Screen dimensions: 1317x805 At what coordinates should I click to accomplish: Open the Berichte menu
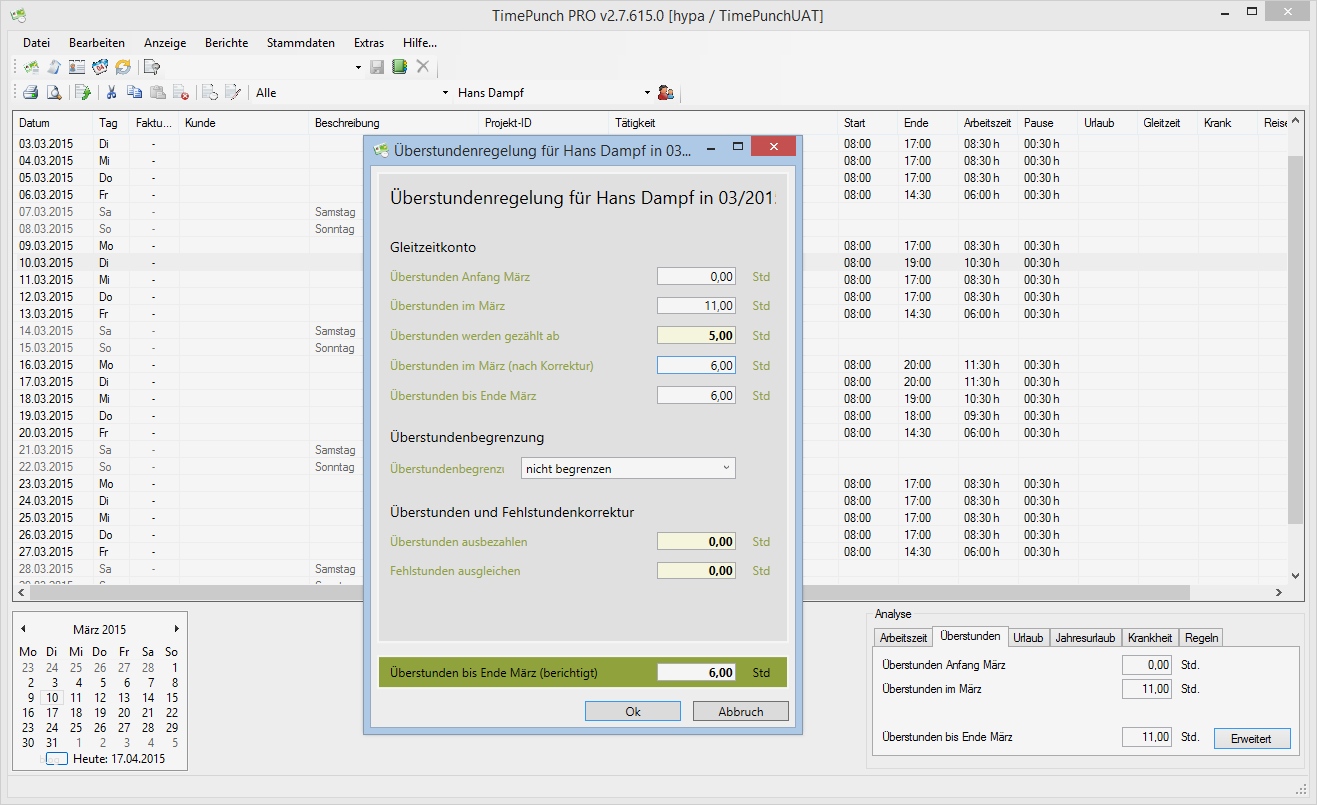tap(227, 43)
